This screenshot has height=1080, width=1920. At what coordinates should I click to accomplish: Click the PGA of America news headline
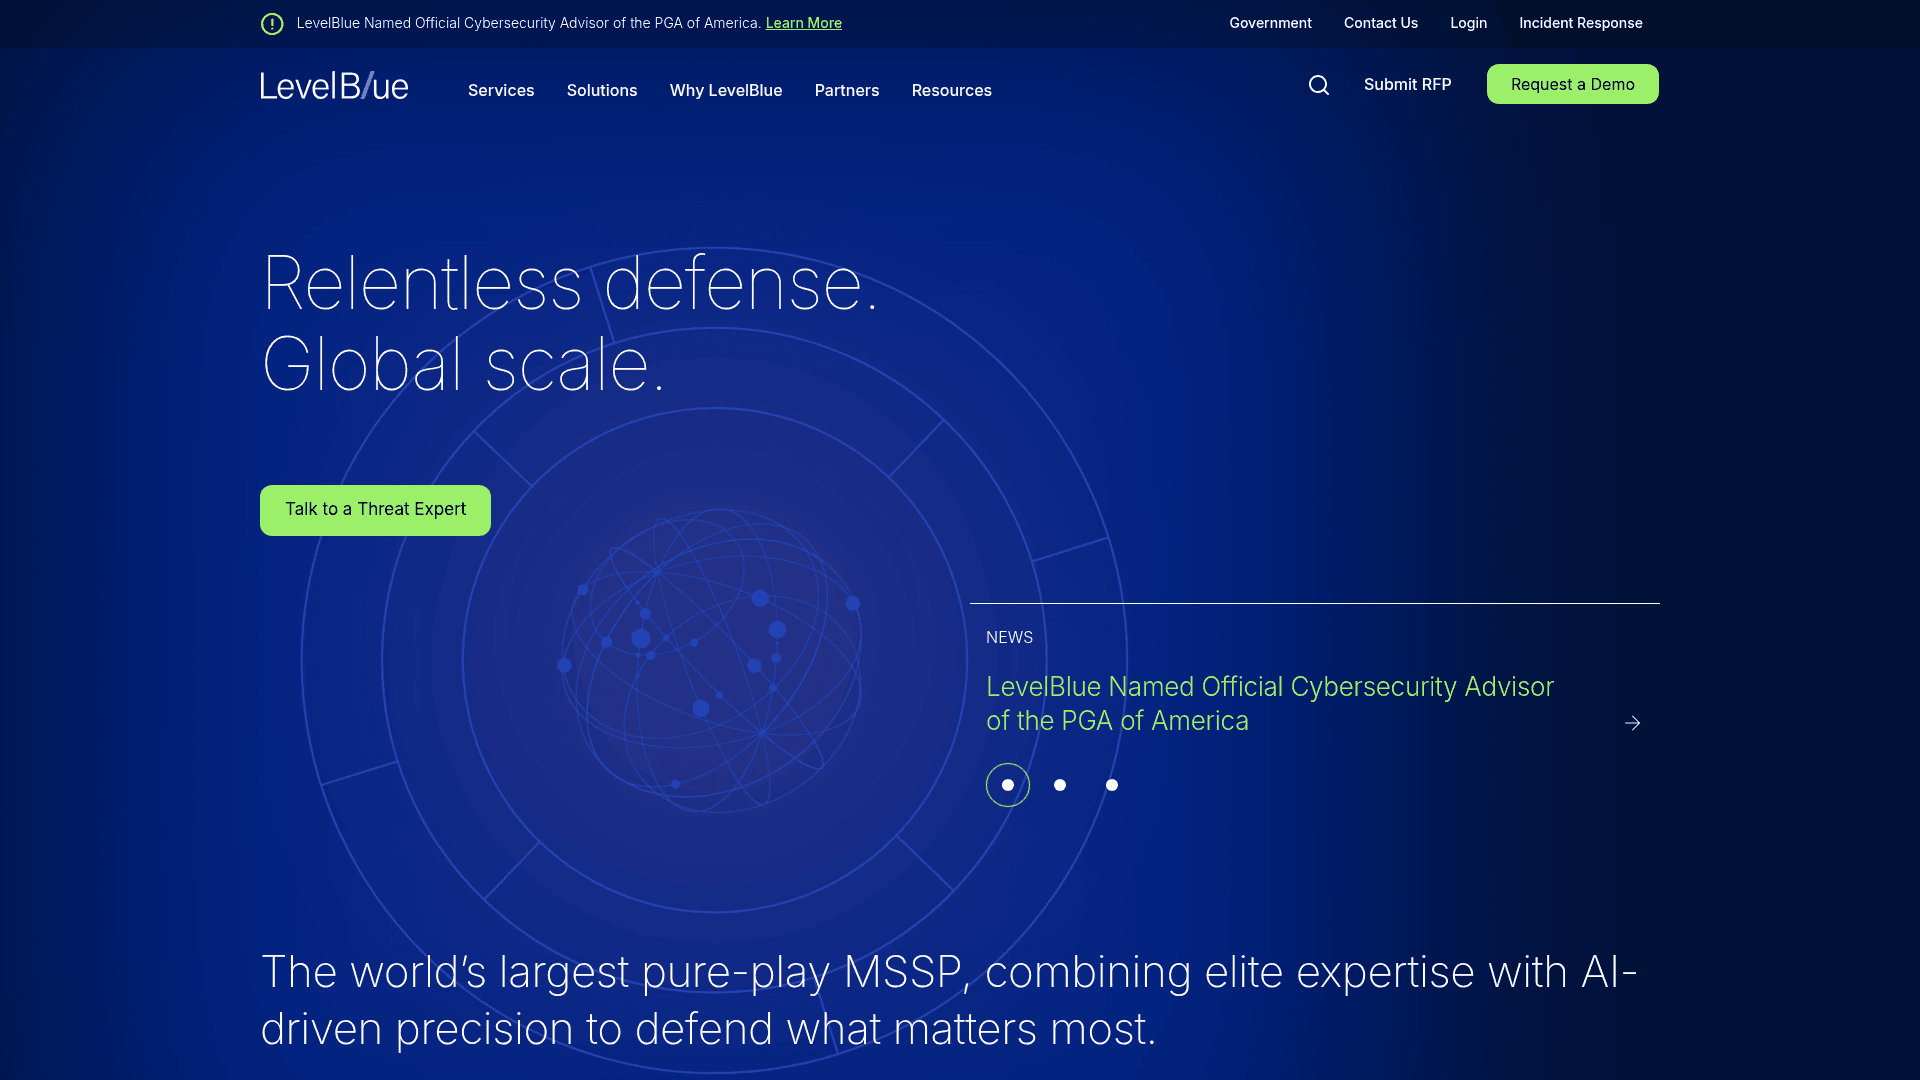point(1270,703)
